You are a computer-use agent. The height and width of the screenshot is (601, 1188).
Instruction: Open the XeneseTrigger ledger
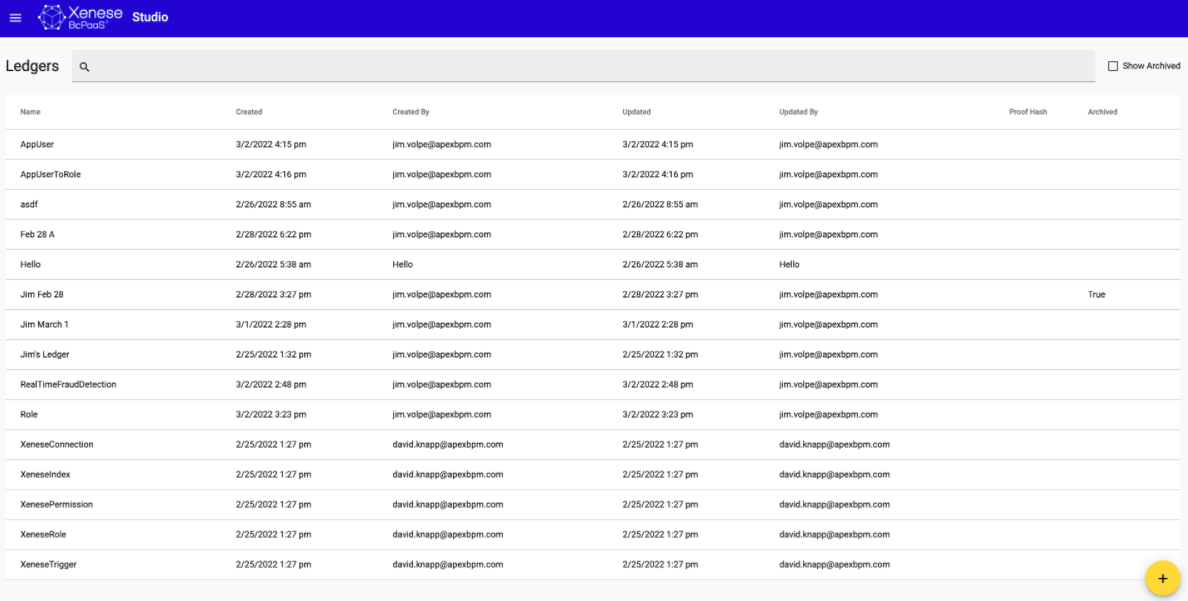(x=48, y=565)
